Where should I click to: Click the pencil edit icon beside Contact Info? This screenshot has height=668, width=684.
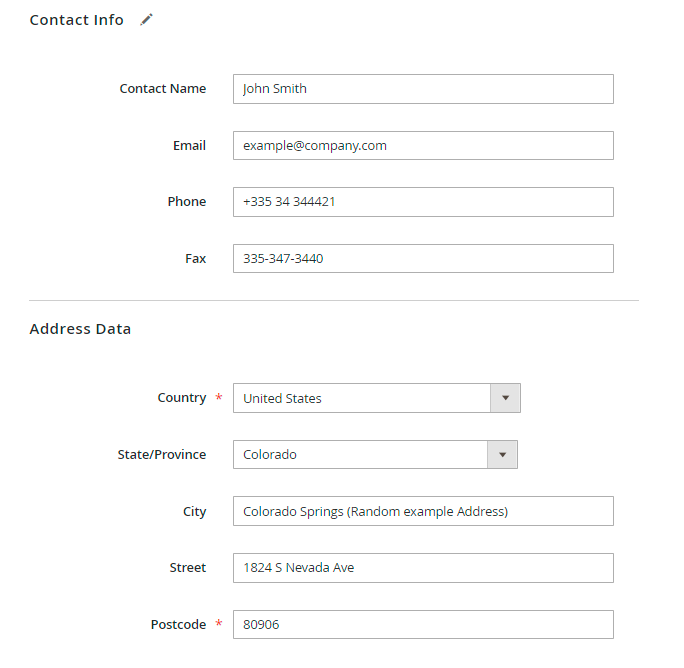click(147, 19)
